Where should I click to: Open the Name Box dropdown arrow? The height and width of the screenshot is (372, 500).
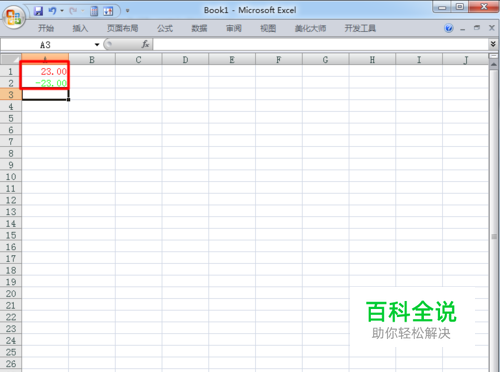[97, 45]
